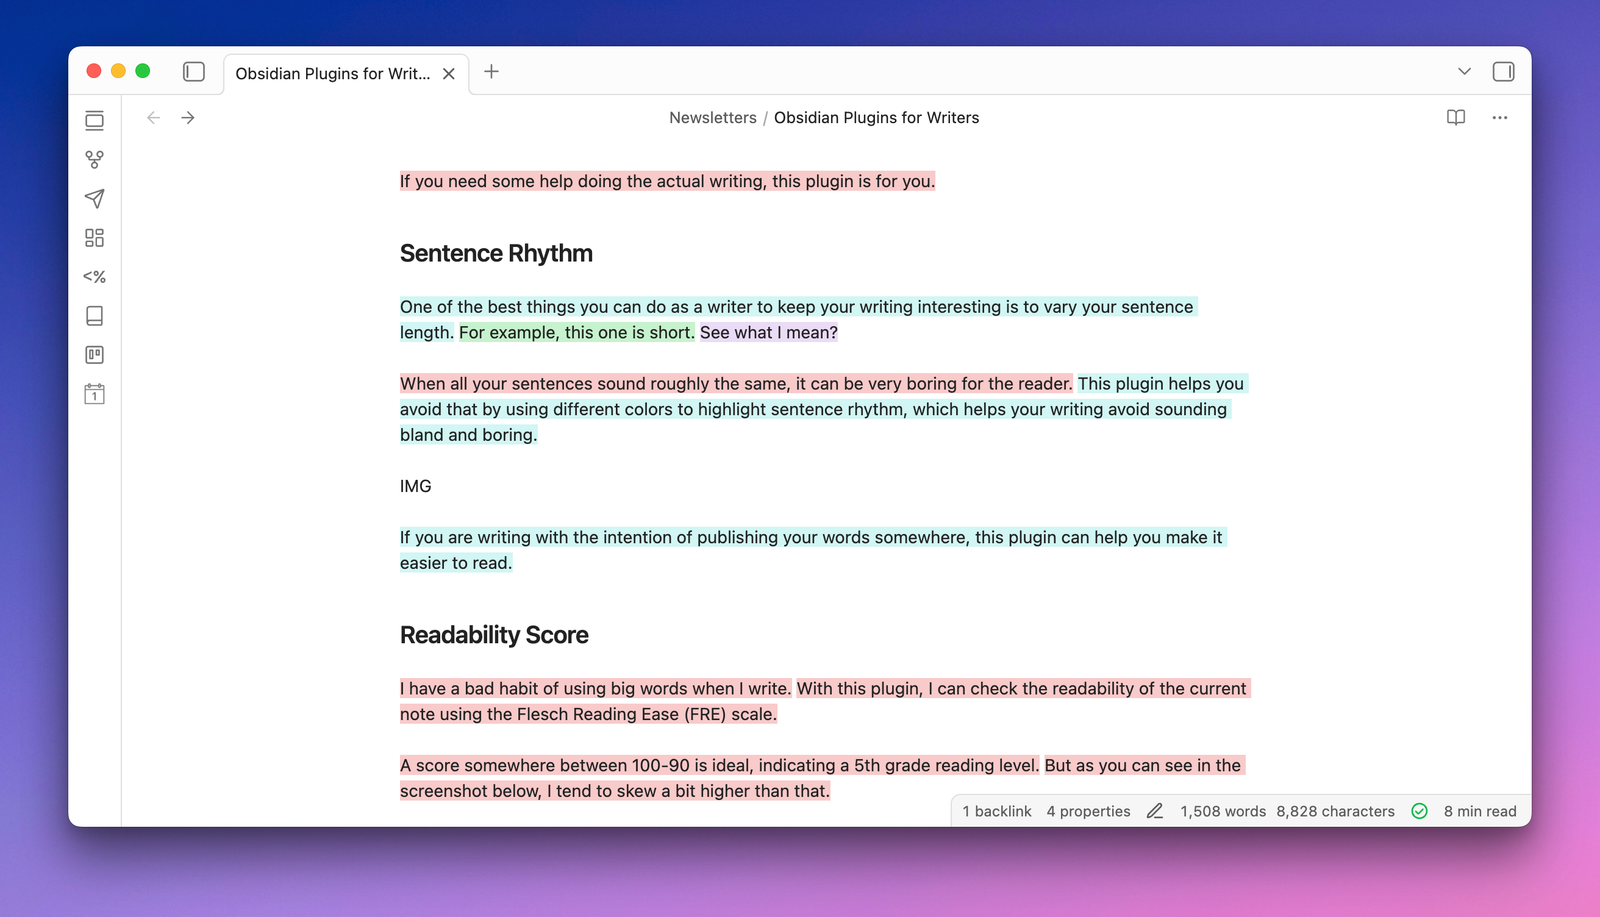Collapse the left sidebar panel

[193, 71]
